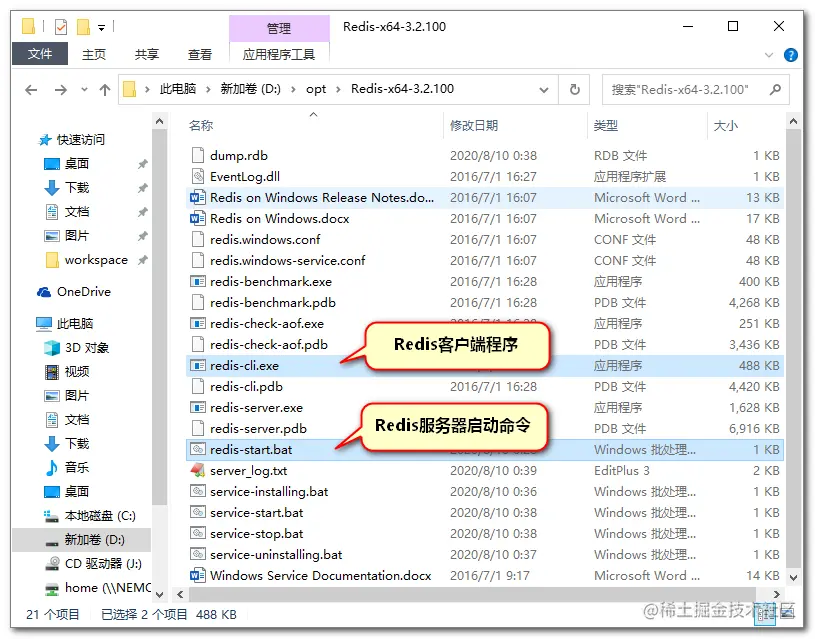Click the properties checkmark icon in title bar
Image resolution: width=815 pixels, height=639 pixels.
(61, 27)
